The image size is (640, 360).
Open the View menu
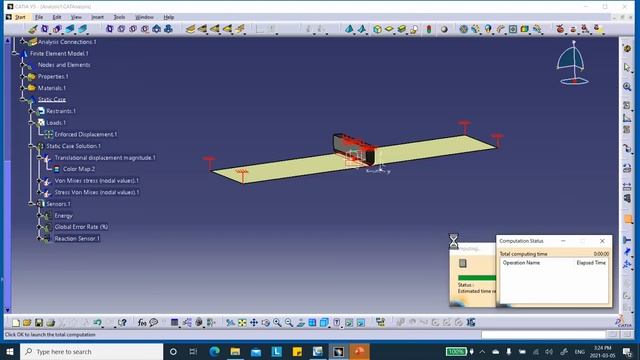tap(76, 17)
